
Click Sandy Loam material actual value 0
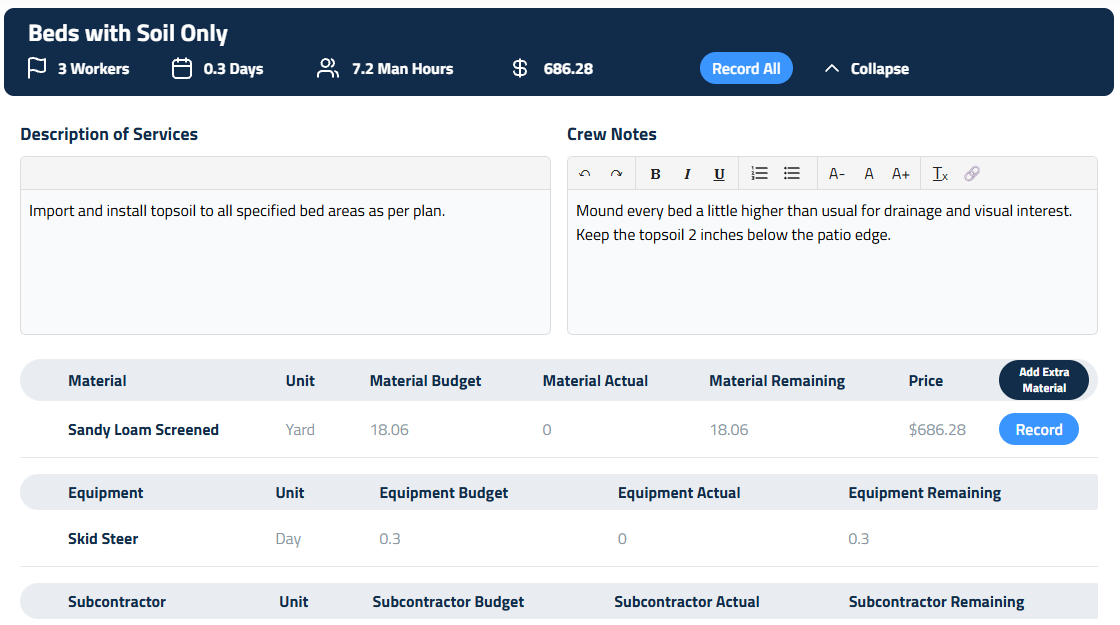coord(546,429)
